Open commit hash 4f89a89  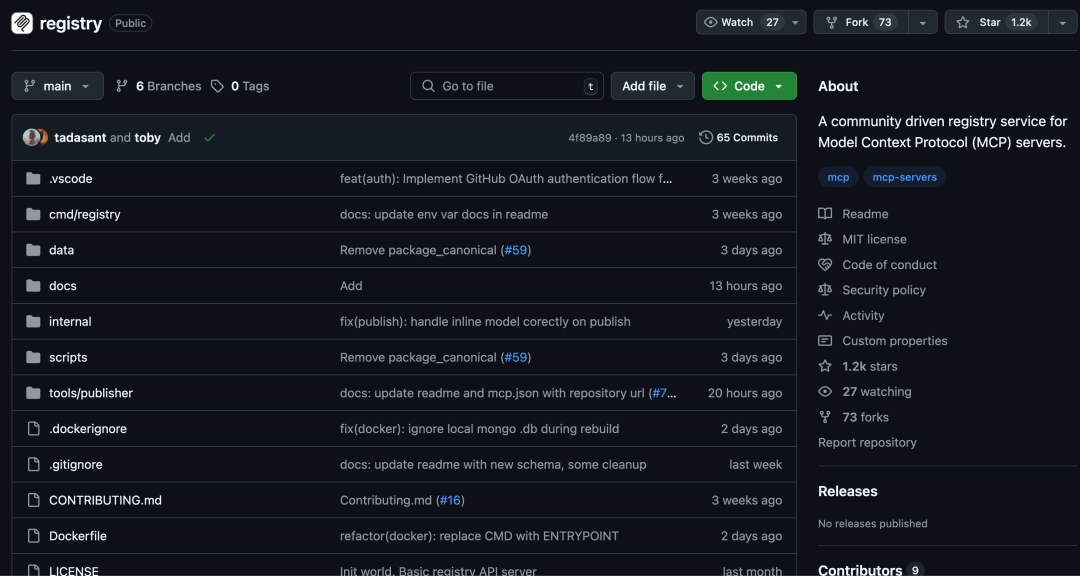(x=590, y=138)
